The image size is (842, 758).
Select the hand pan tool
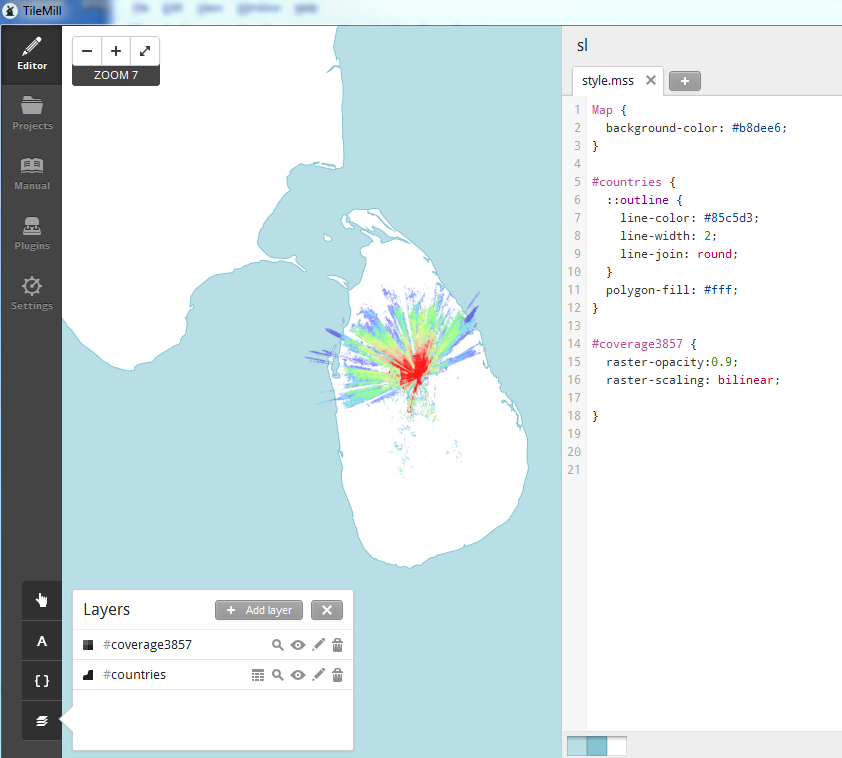coord(41,600)
